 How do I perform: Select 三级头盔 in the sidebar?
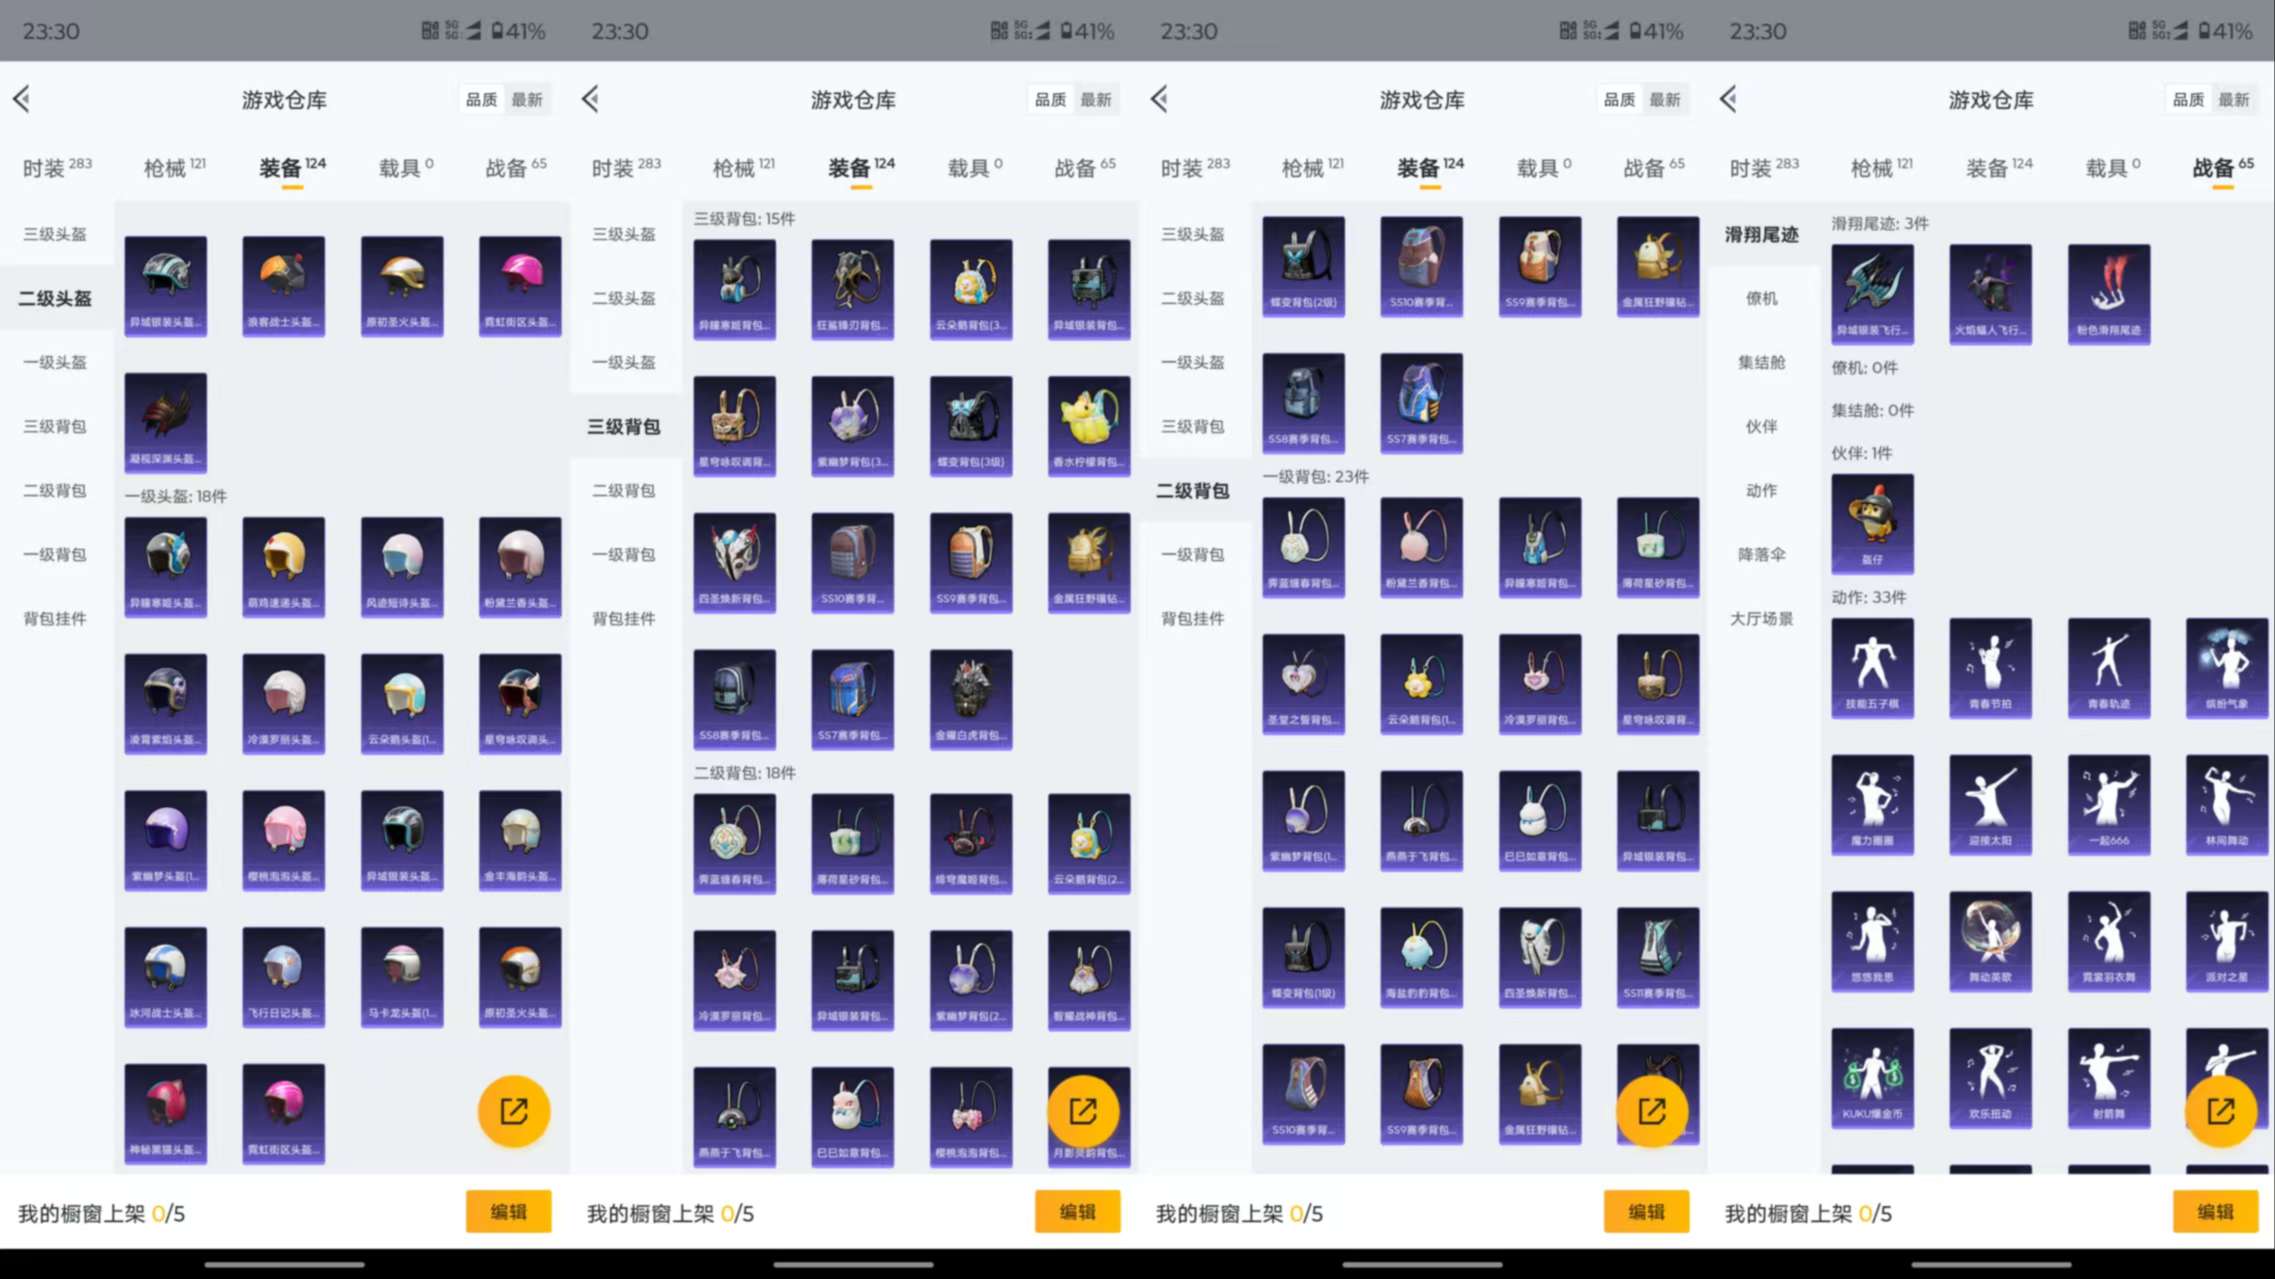click(57, 233)
